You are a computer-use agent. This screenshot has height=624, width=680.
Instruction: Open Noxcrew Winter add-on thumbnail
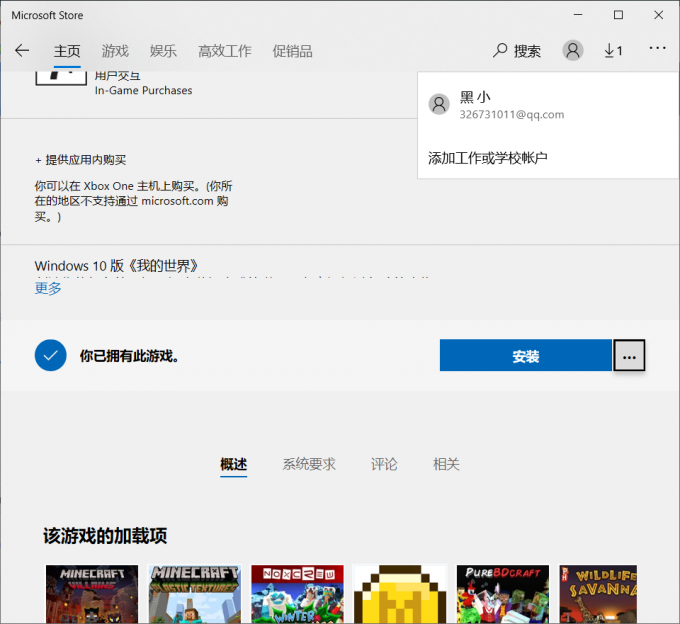pos(298,594)
